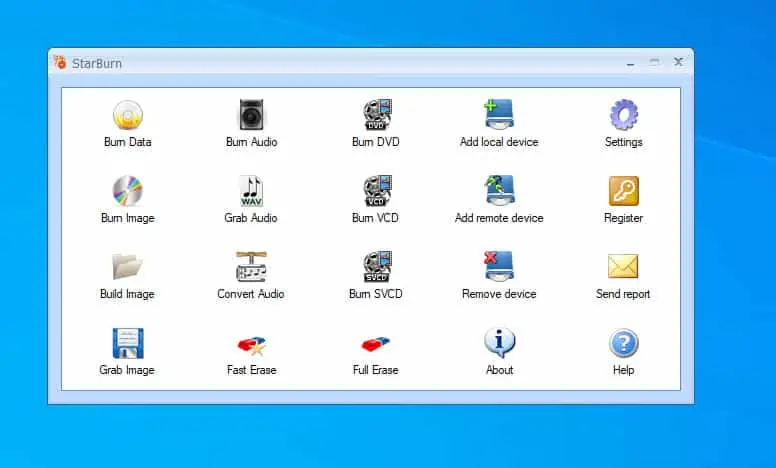Open the Convert Audio tool icon
The image size is (776, 468).
point(251,267)
